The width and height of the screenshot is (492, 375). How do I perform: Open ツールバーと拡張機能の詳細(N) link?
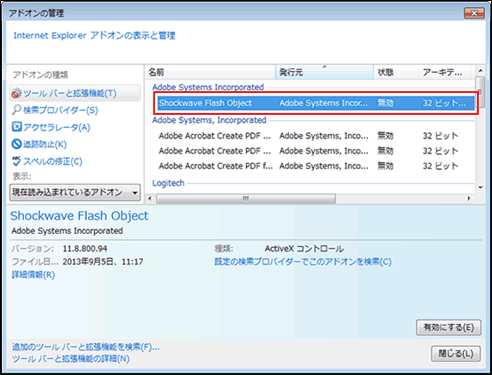click(x=71, y=359)
